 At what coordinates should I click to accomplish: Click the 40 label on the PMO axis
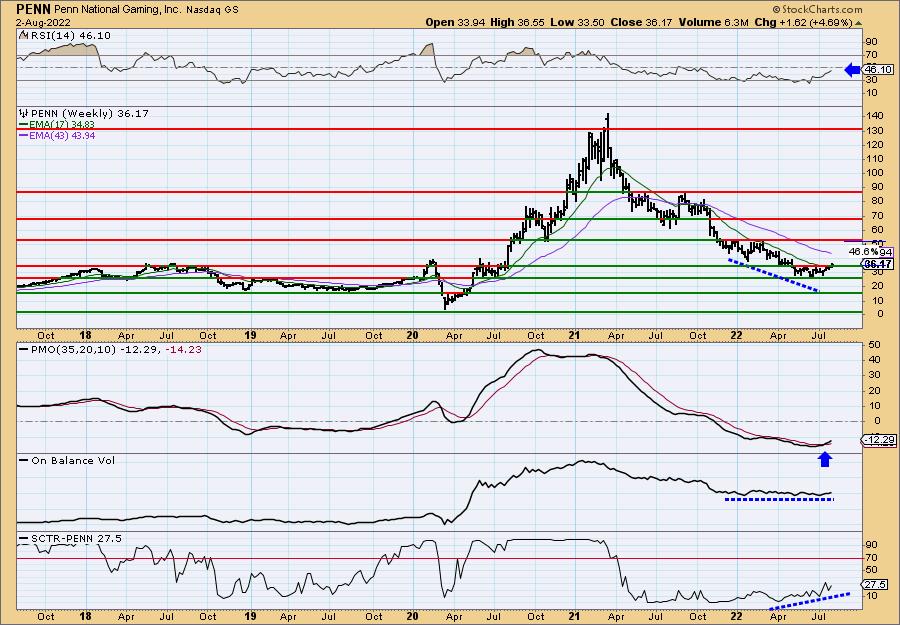pos(875,360)
